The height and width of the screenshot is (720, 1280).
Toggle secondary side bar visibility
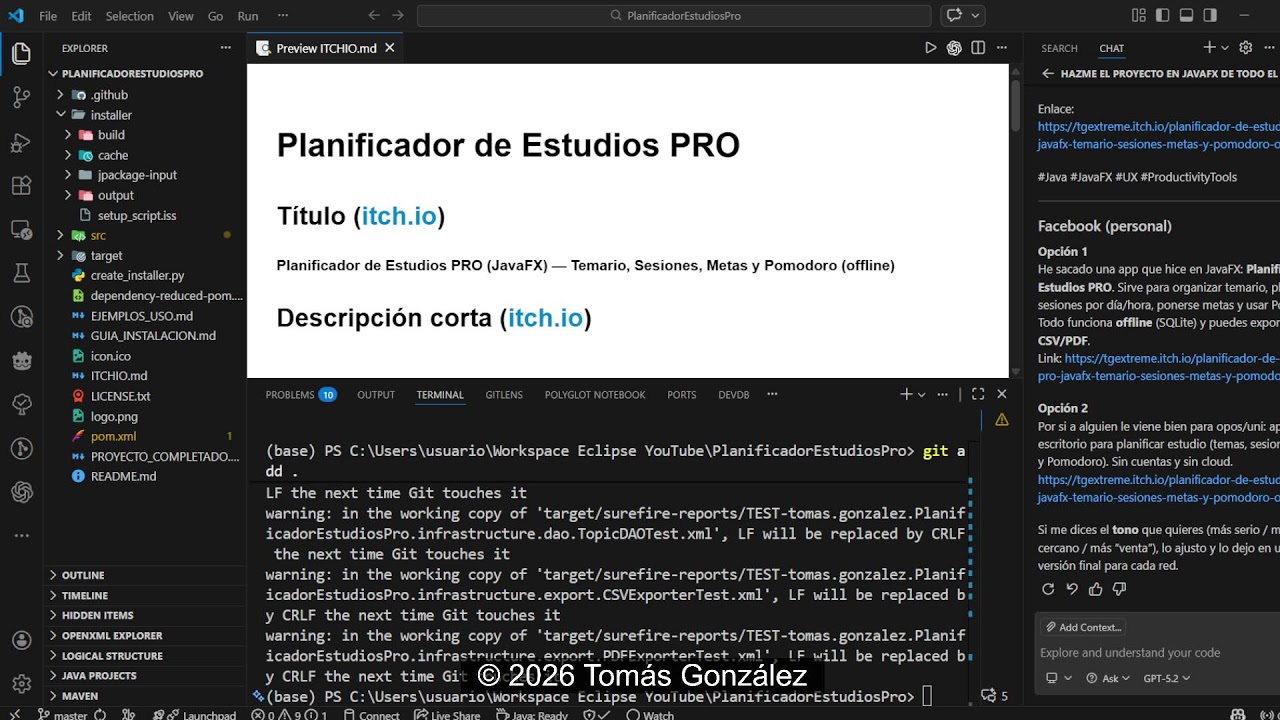1210,16
